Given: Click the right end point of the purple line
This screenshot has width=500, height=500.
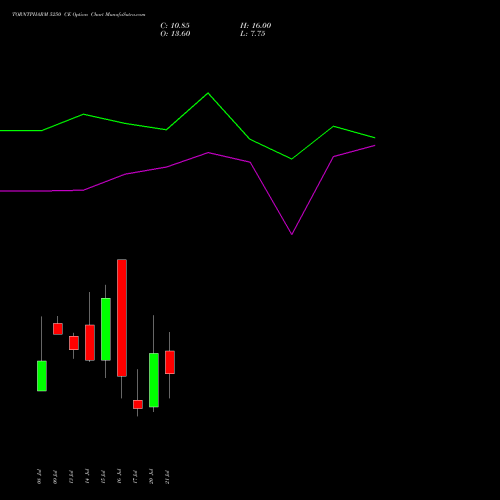Looking at the screenshot, I should [375, 146].
